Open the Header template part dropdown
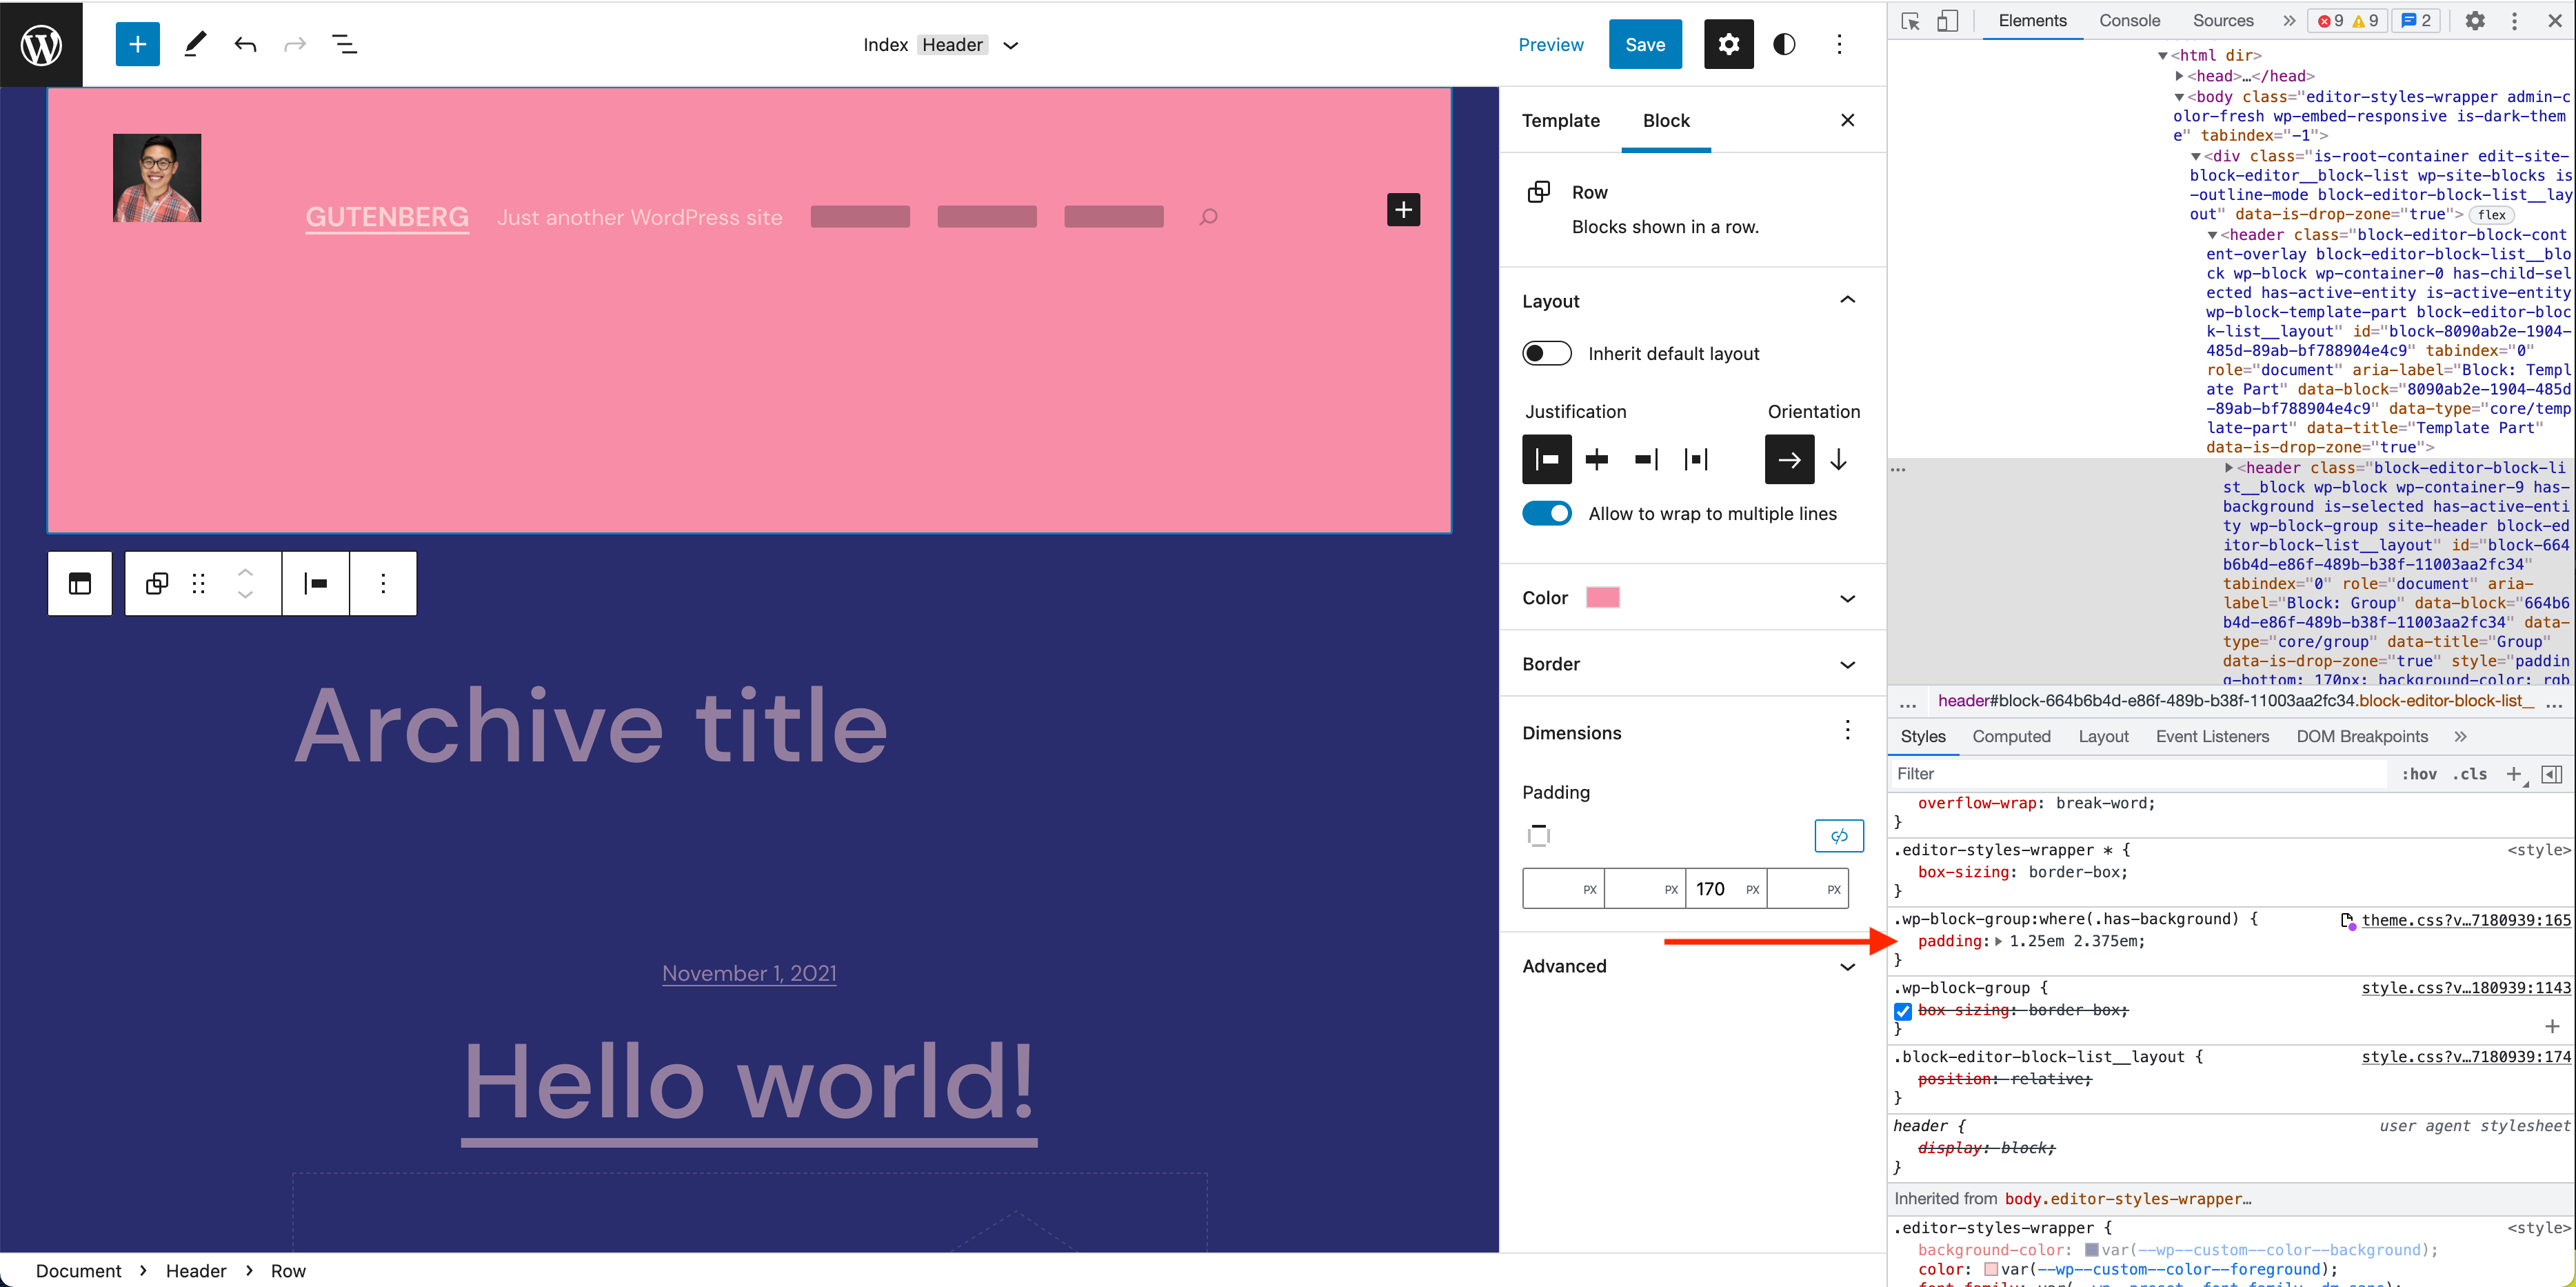Screen dimensions: 2576x1287 point(1011,45)
